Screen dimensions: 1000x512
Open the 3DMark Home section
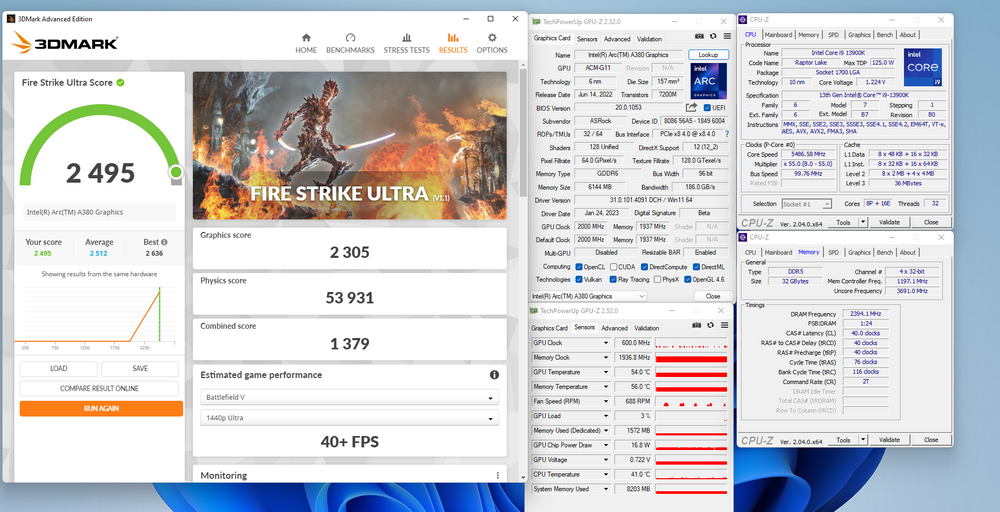(x=306, y=43)
